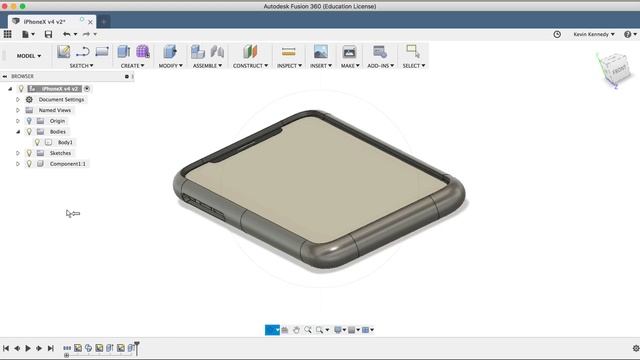
Task: Expand the Named Views node
Action: point(18,110)
